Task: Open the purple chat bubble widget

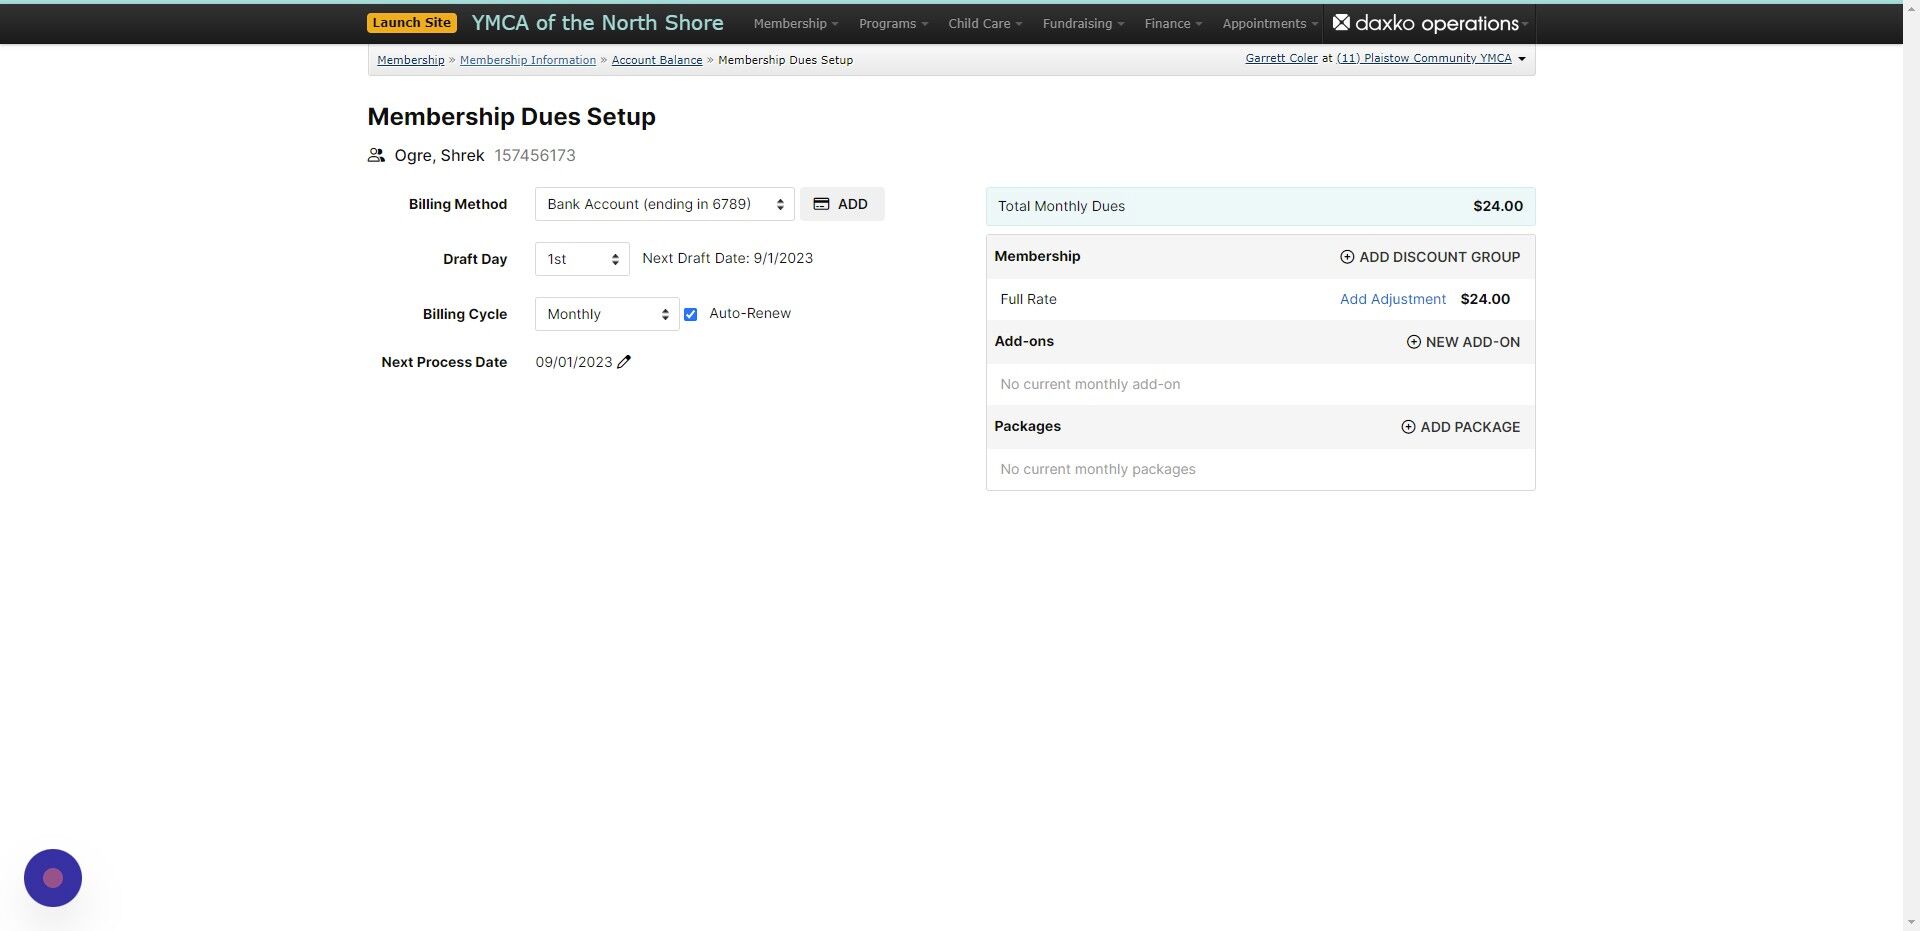Action: click(x=52, y=878)
